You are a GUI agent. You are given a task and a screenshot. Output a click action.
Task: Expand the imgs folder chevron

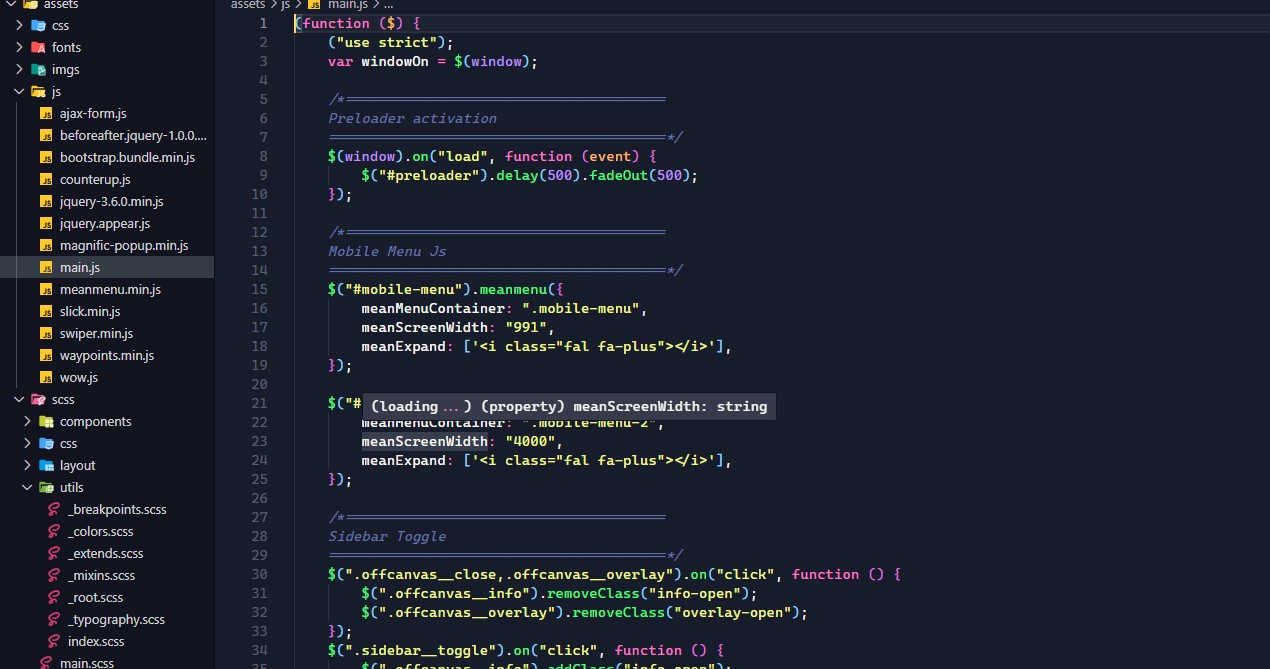coord(19,69)
